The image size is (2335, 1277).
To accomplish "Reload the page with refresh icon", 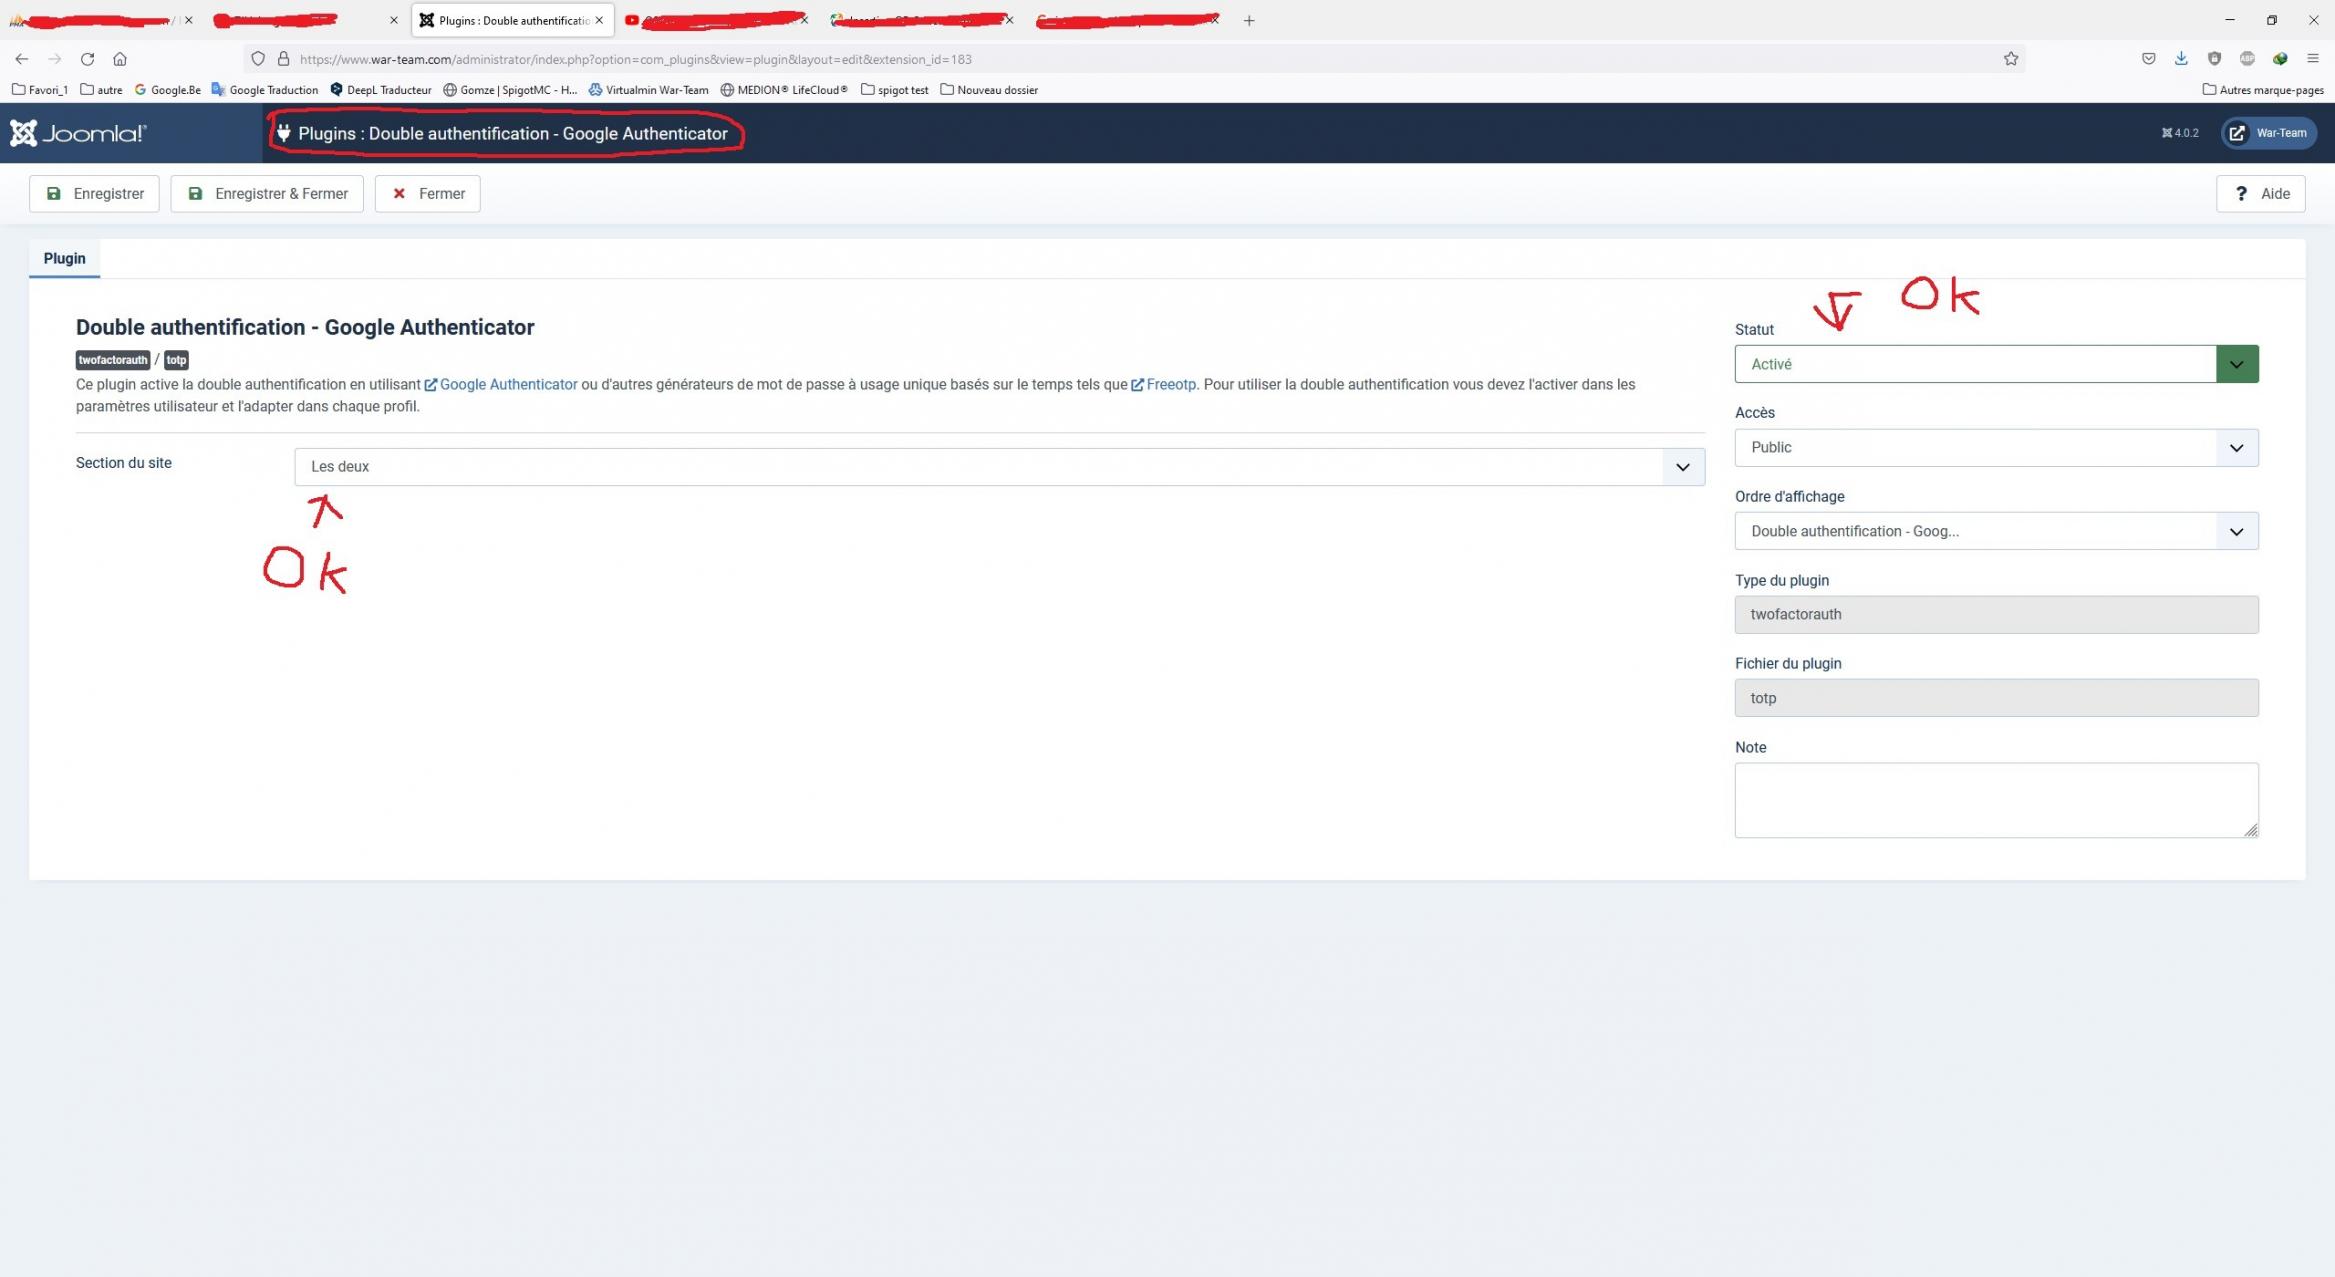I will pyautogui.click(x=87, y=59).
